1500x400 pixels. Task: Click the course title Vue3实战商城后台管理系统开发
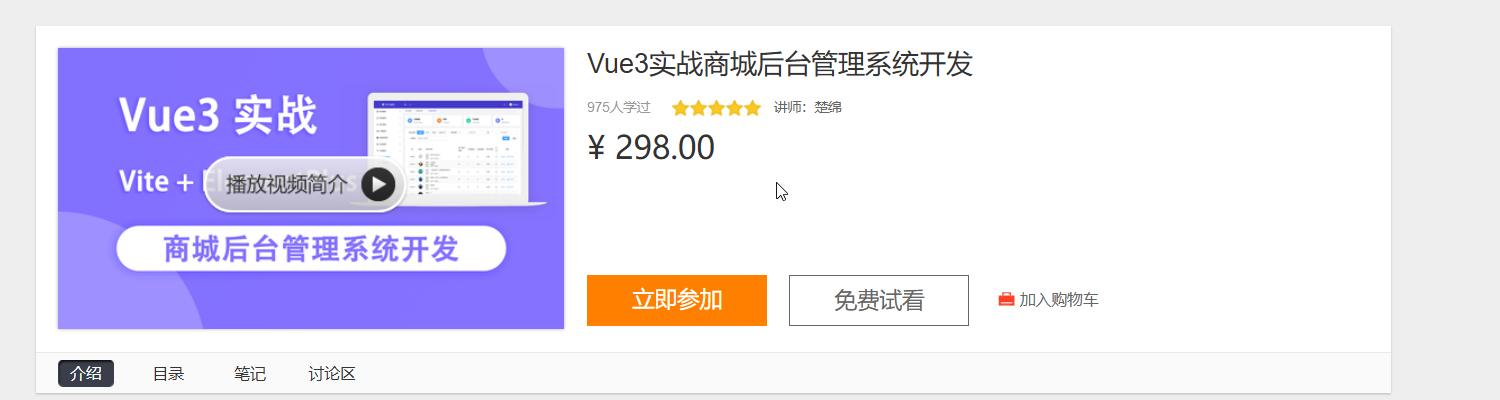click(780, 64)
